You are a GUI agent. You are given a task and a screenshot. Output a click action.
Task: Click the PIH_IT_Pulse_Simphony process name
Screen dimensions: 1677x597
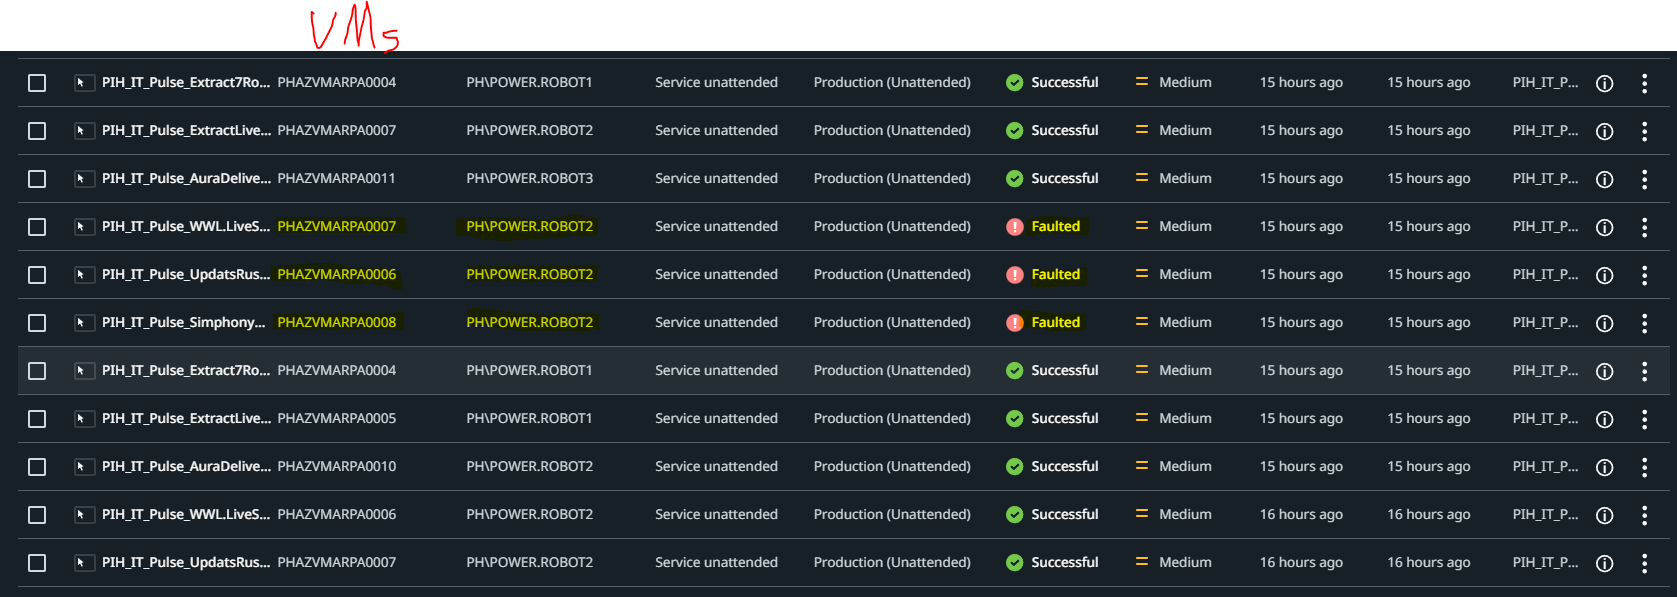tap(183, 322)
